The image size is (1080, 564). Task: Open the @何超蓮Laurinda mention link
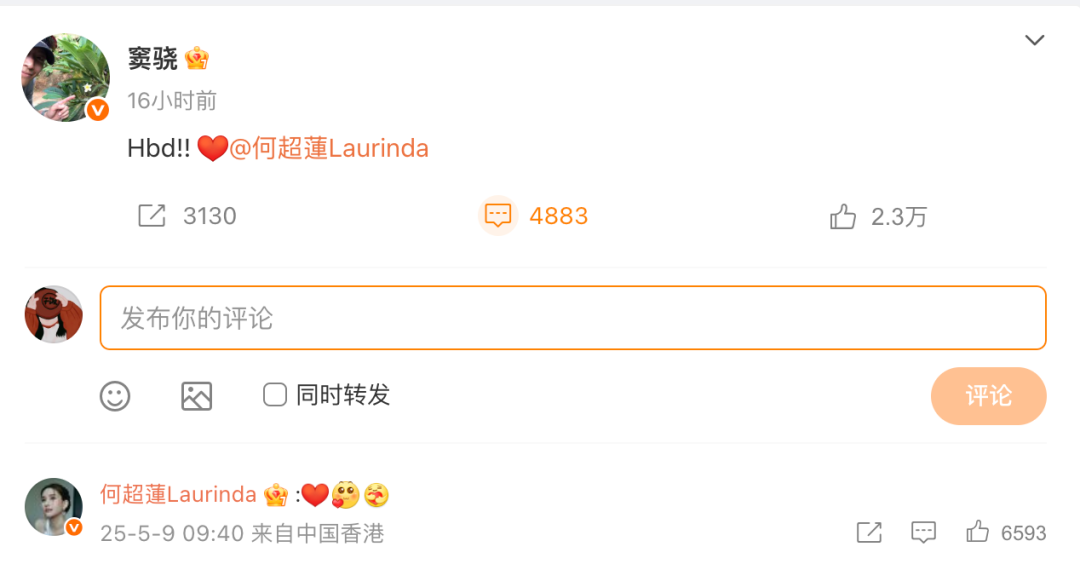tap(329, 148)
